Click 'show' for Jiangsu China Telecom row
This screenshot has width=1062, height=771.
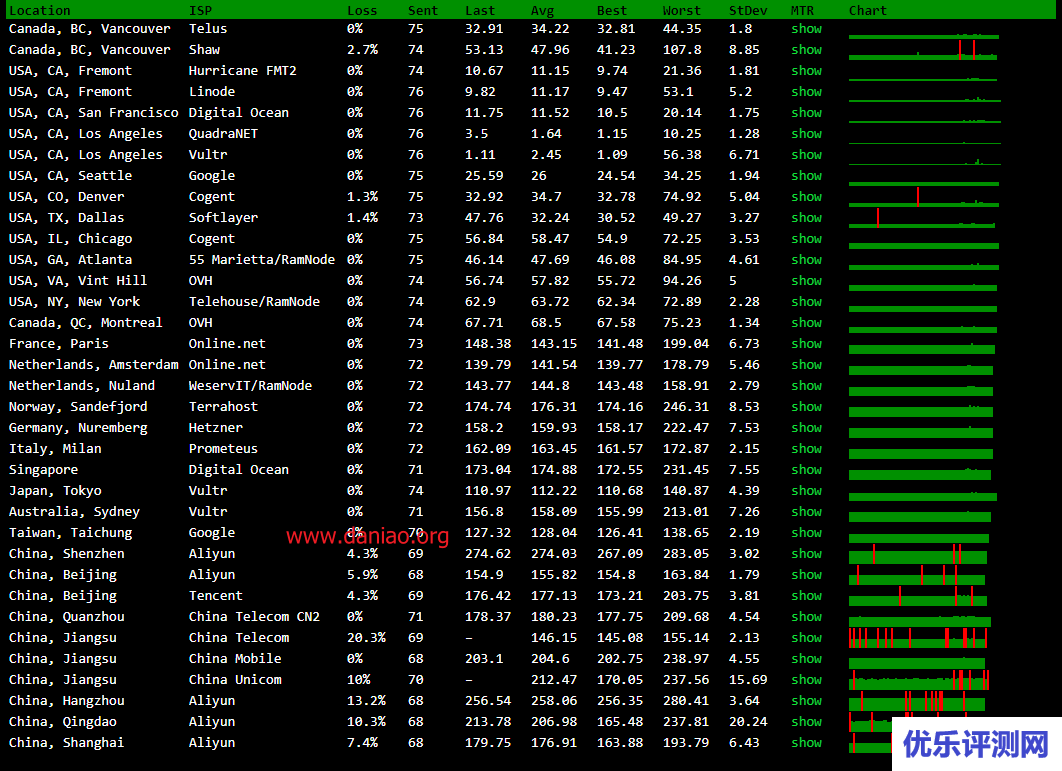coord(806,638)
